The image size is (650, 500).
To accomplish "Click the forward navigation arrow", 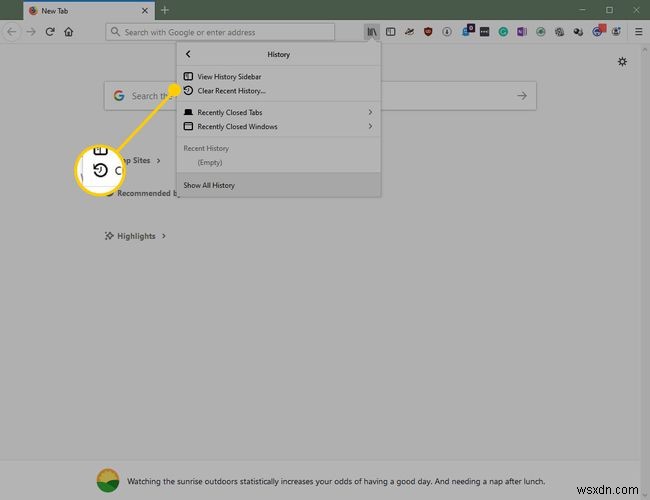I will pyautogui.click(x=31, y=32).
